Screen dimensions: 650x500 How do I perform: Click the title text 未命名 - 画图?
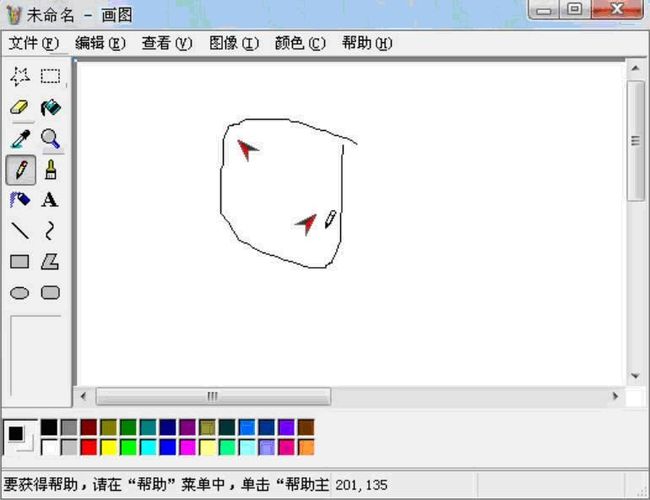coord(80,15)
